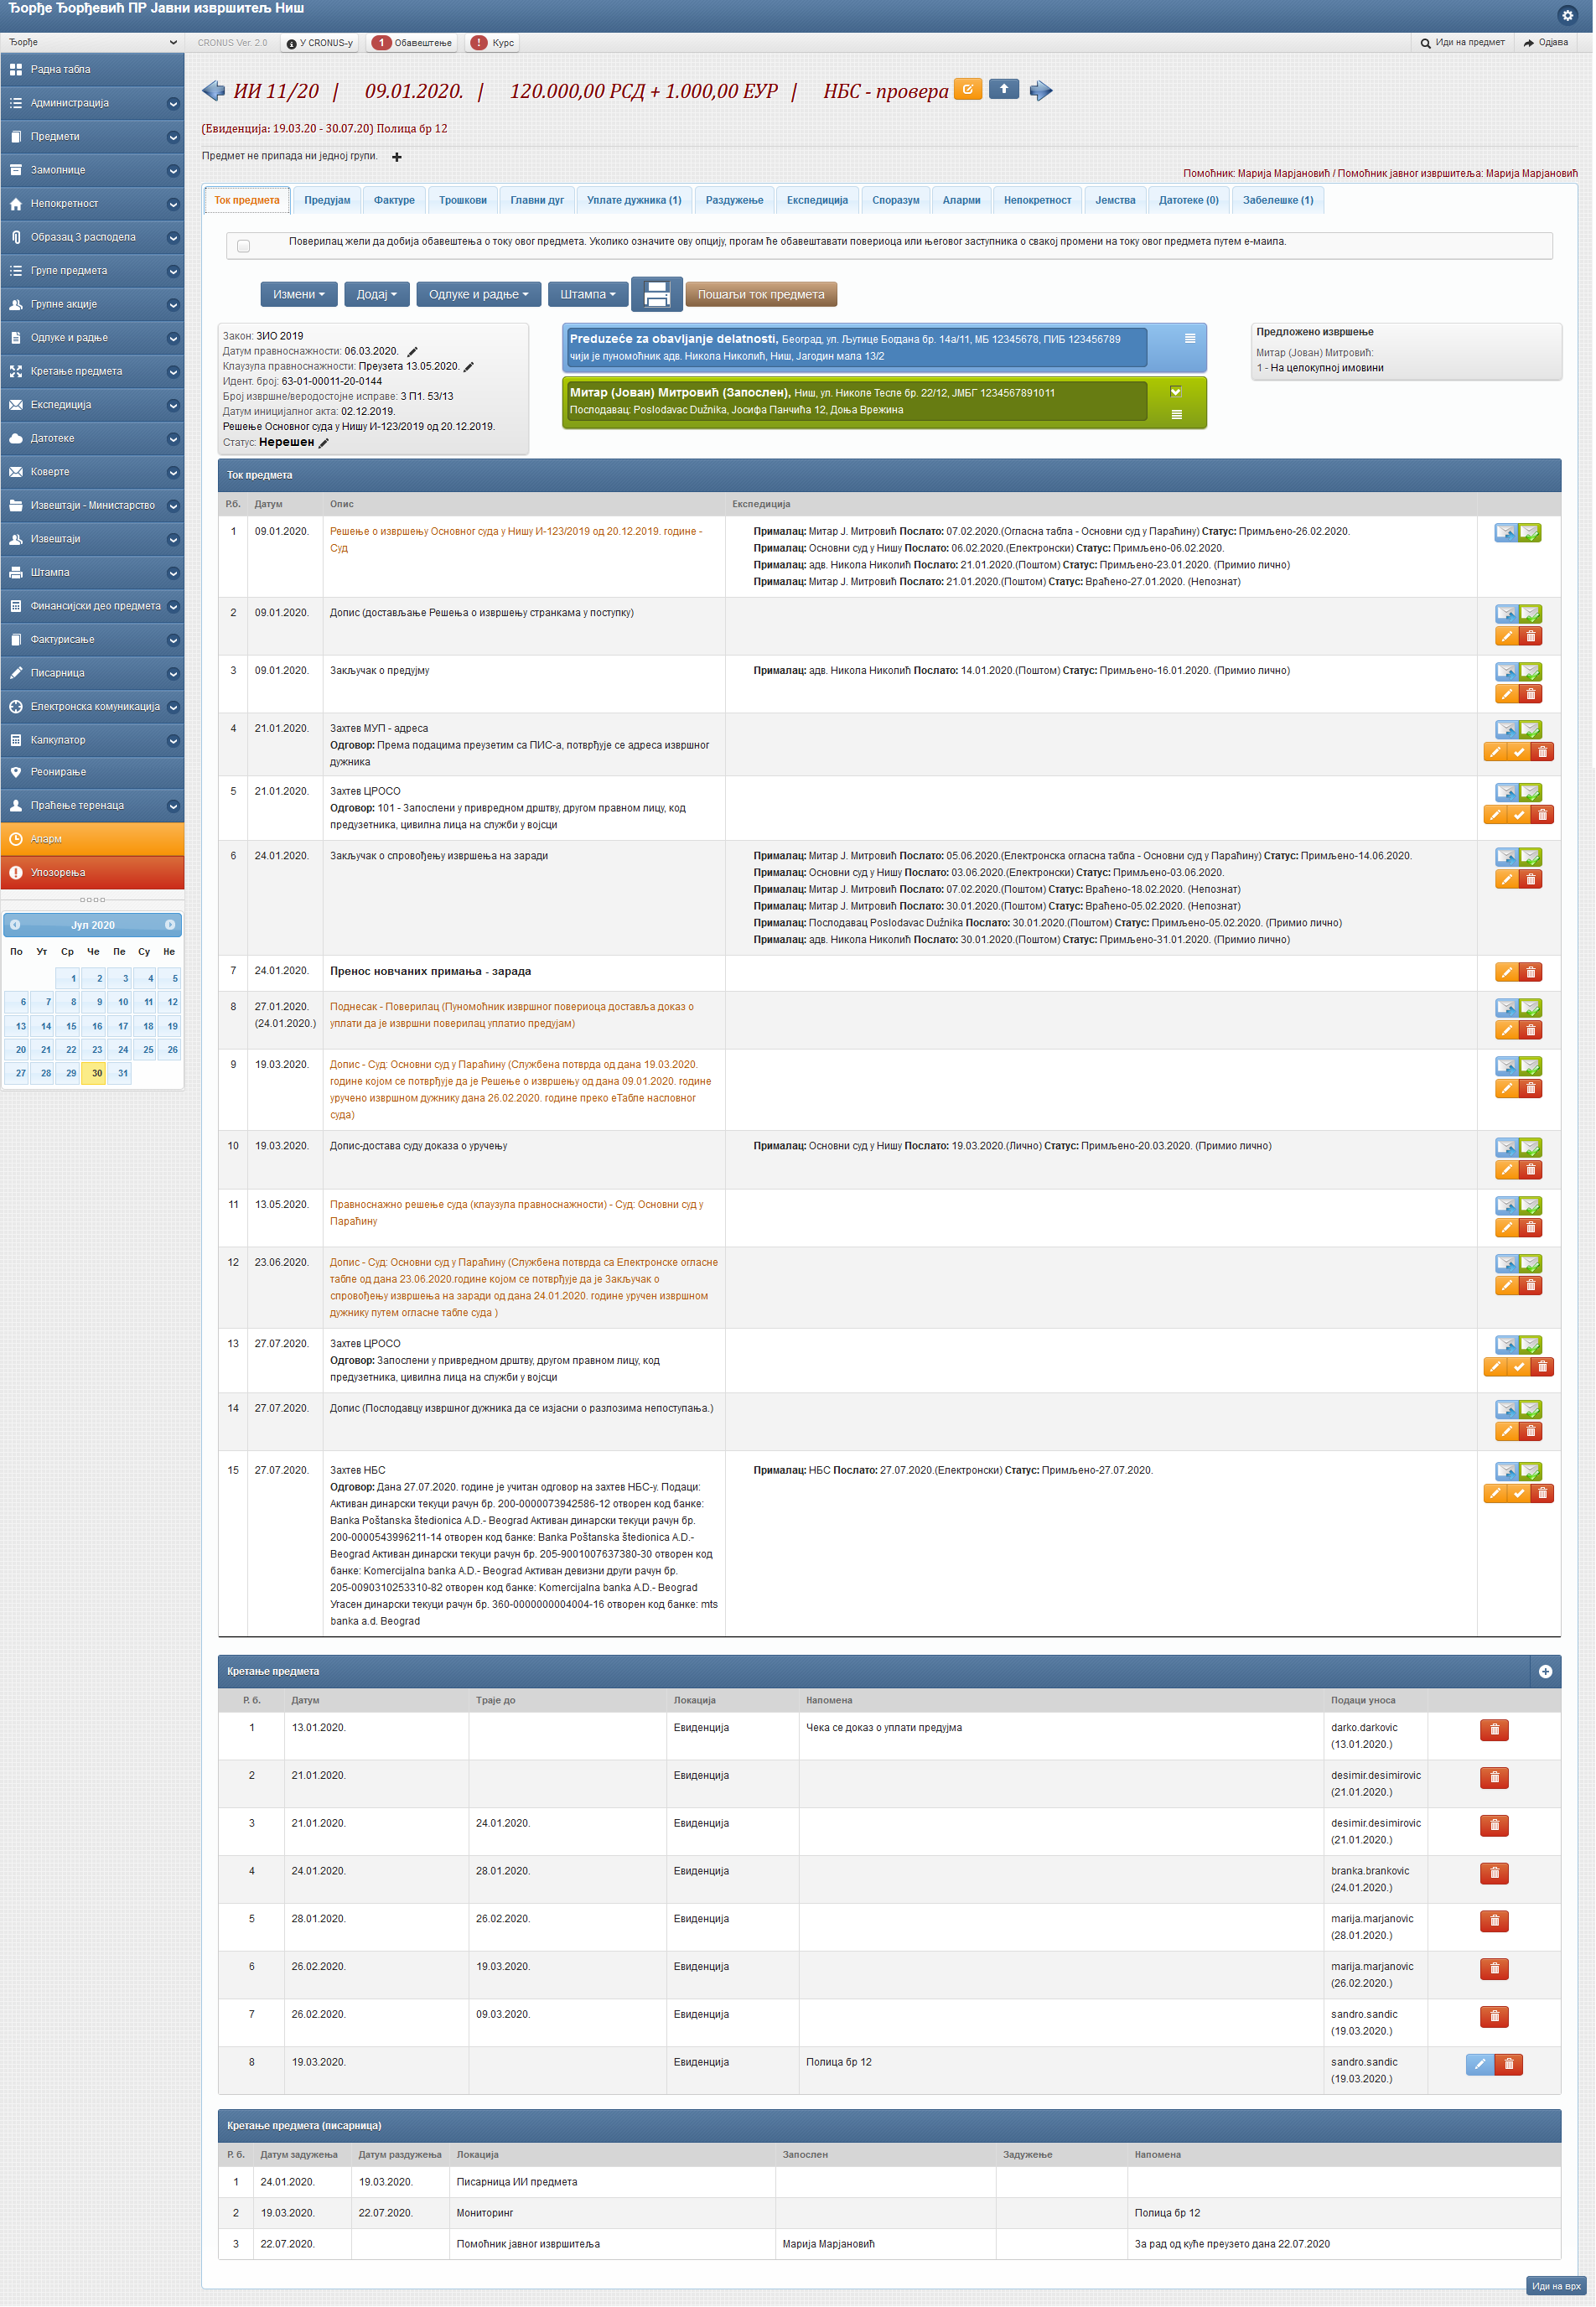Open the user selector showing Ђорђе
Screen dimensions: 1596x2307
[92, 42]
